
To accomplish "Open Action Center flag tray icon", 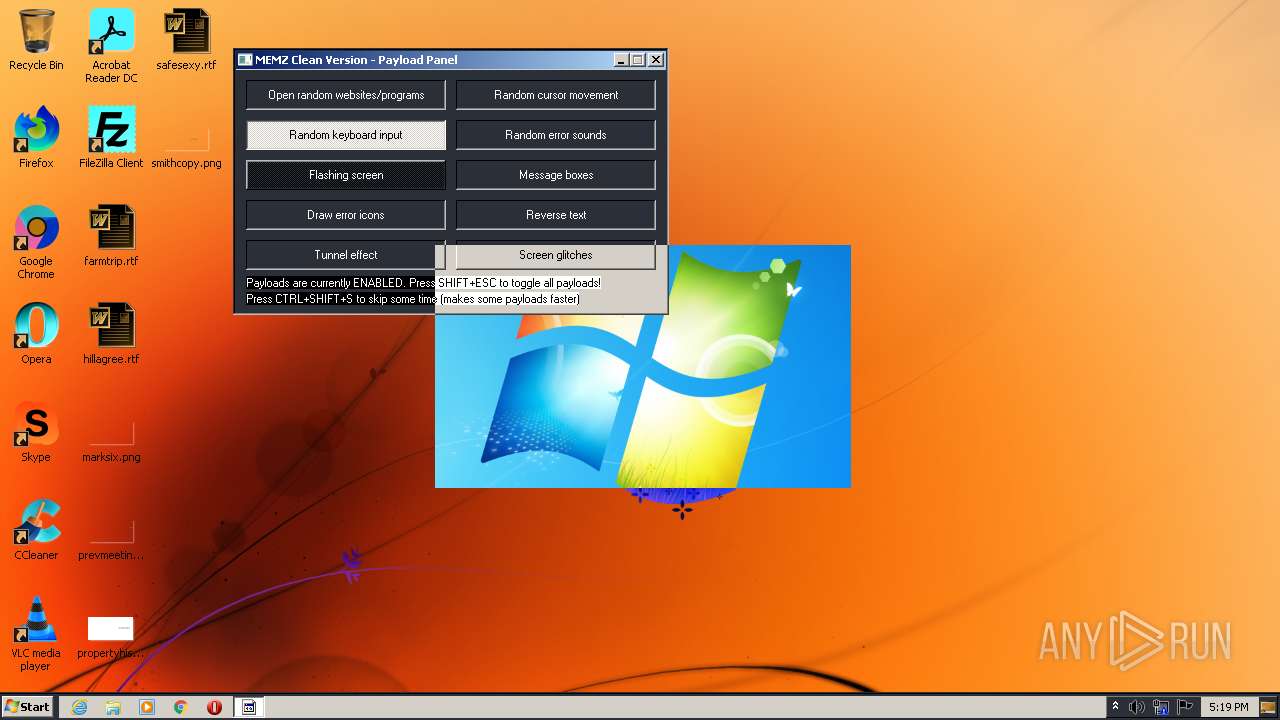I will click(x=1185, y=707).
